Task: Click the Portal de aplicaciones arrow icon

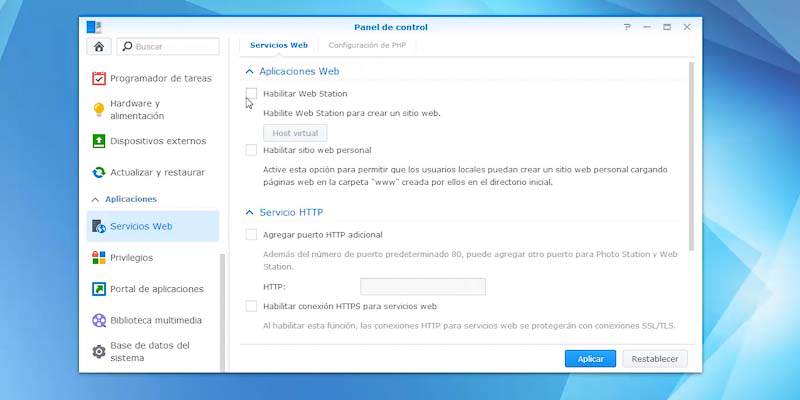Action: click(x=98, y=289)
